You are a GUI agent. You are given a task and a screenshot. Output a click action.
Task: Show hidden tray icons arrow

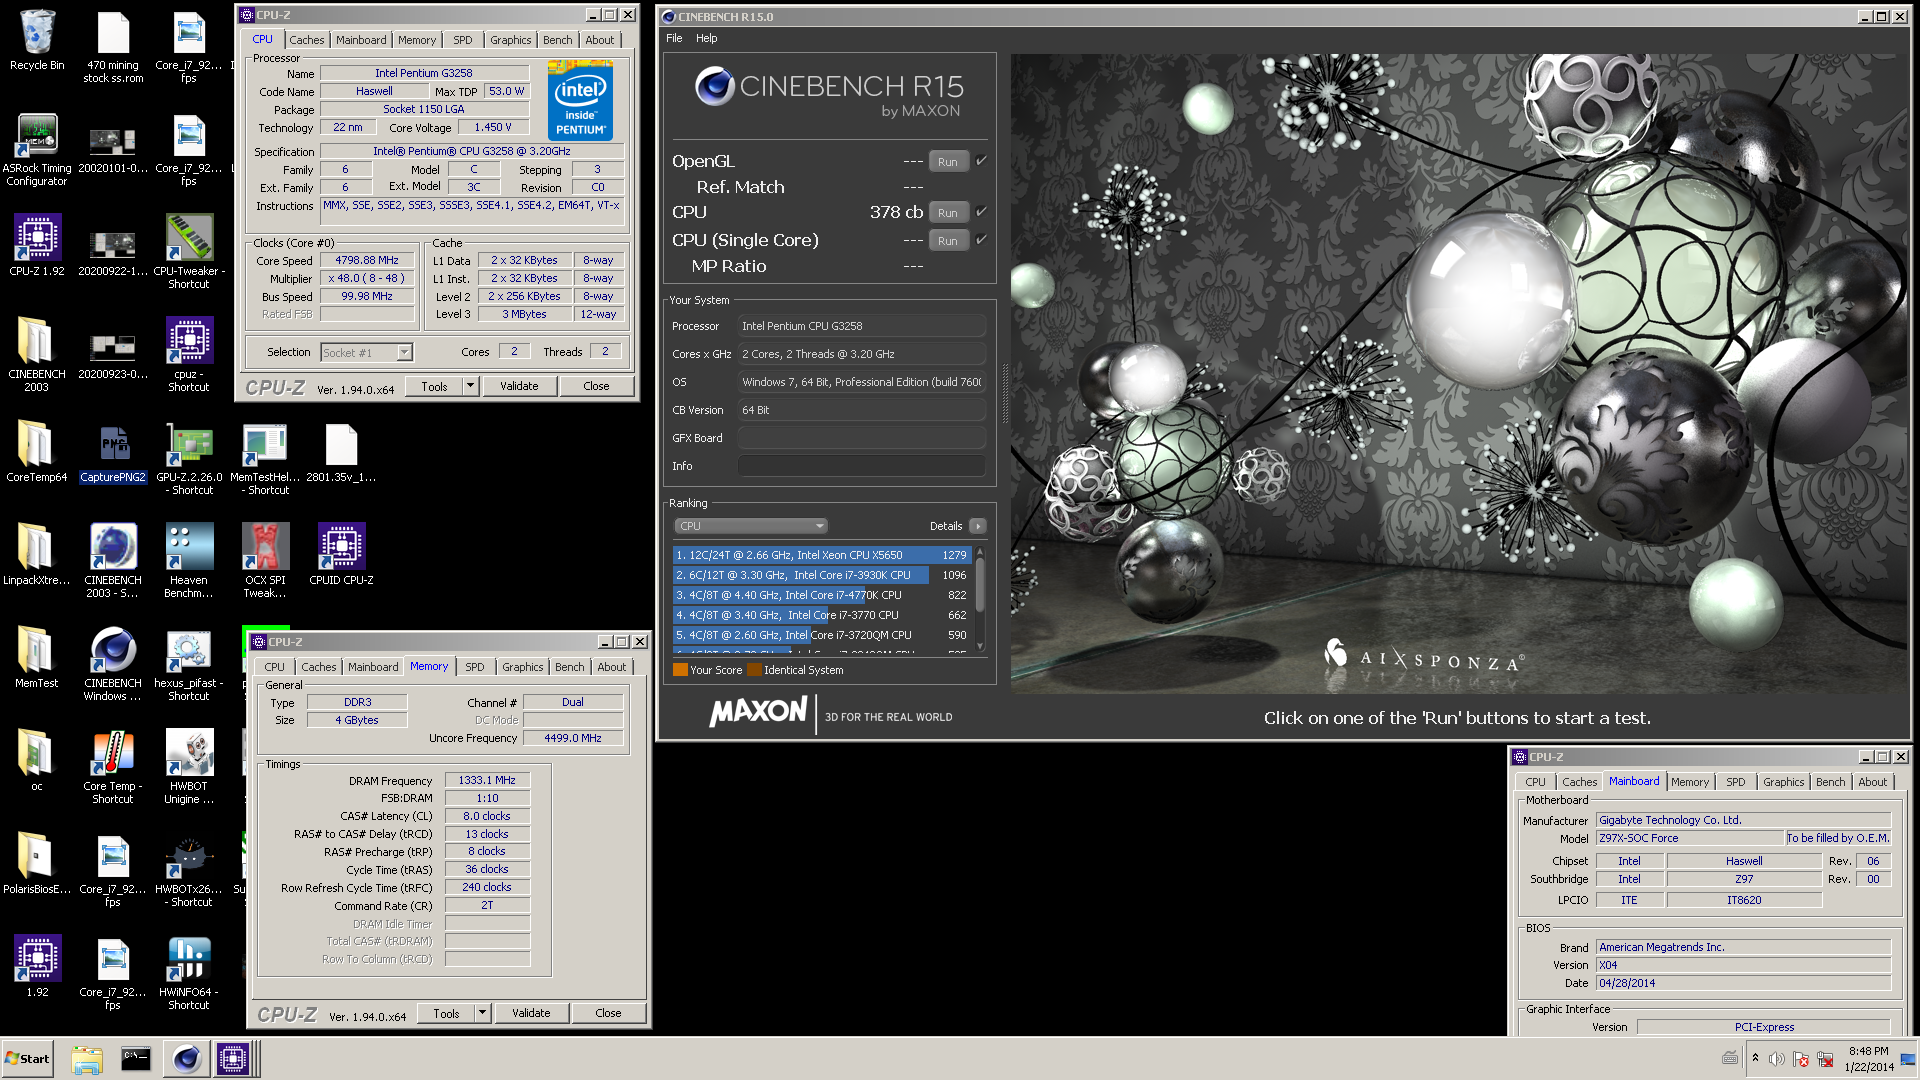pos(1755,1058)
